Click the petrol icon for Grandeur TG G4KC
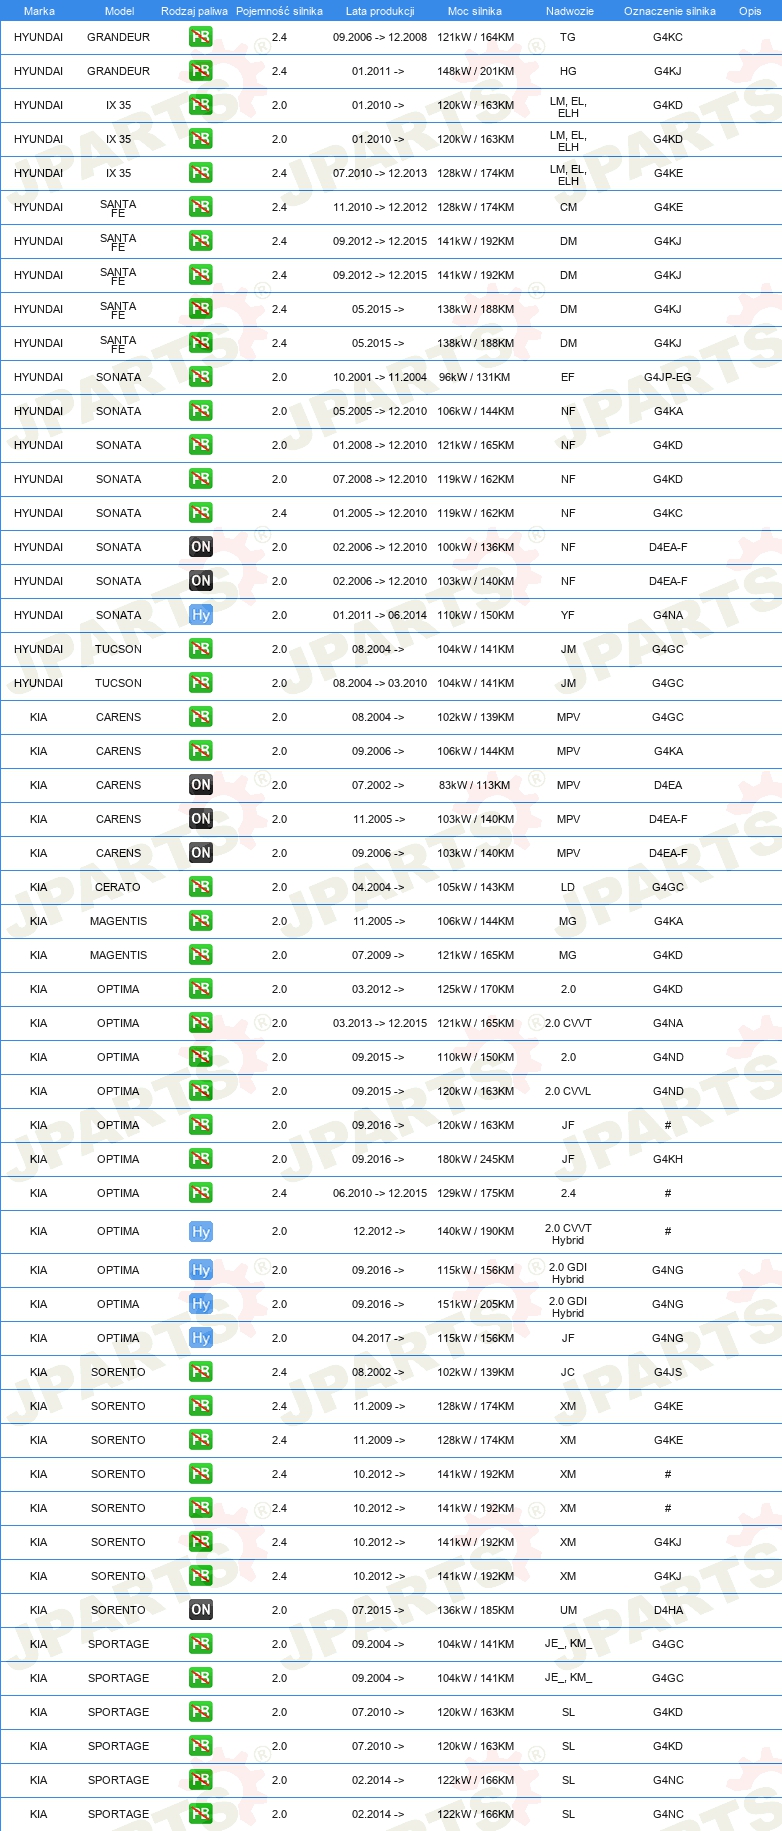The image size is (782, 1831). (201, 37)
